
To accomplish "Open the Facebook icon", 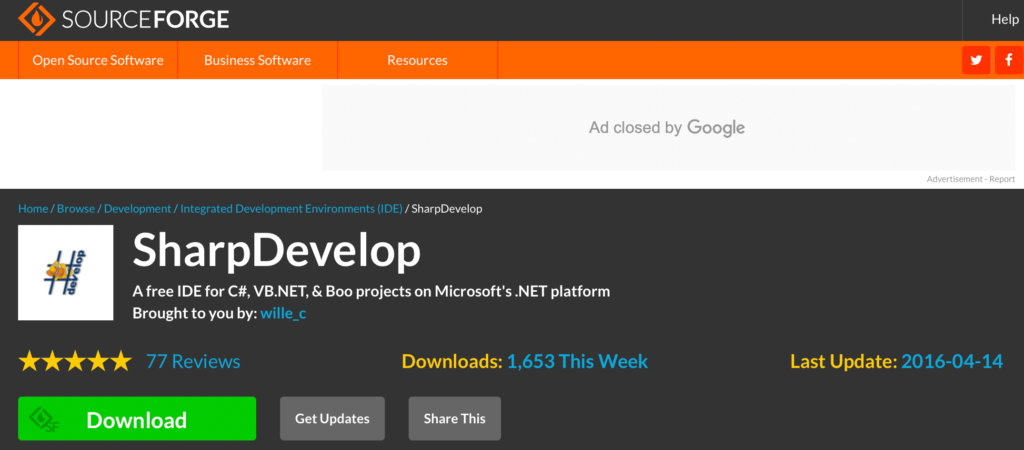I will [x=1009, y=61].
